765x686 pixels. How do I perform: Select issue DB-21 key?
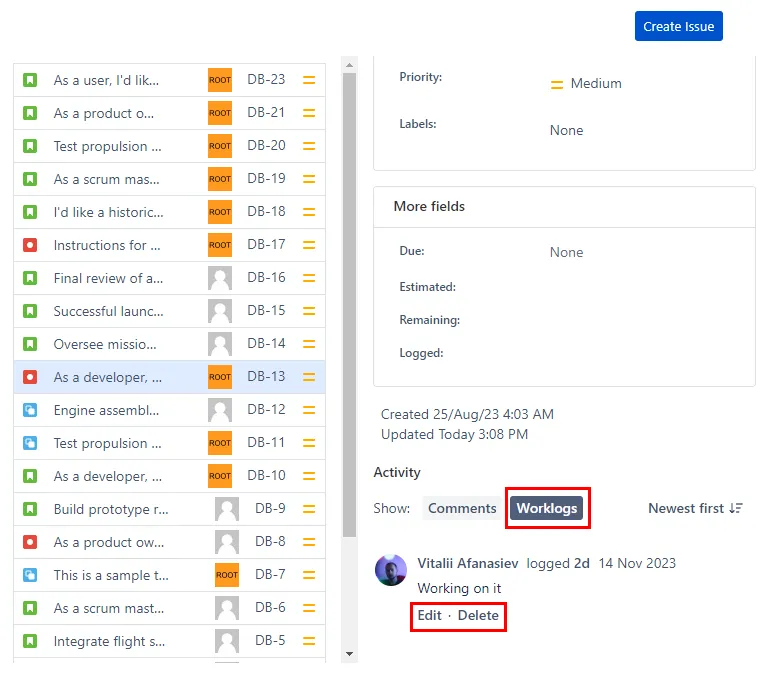coord(266,113)
